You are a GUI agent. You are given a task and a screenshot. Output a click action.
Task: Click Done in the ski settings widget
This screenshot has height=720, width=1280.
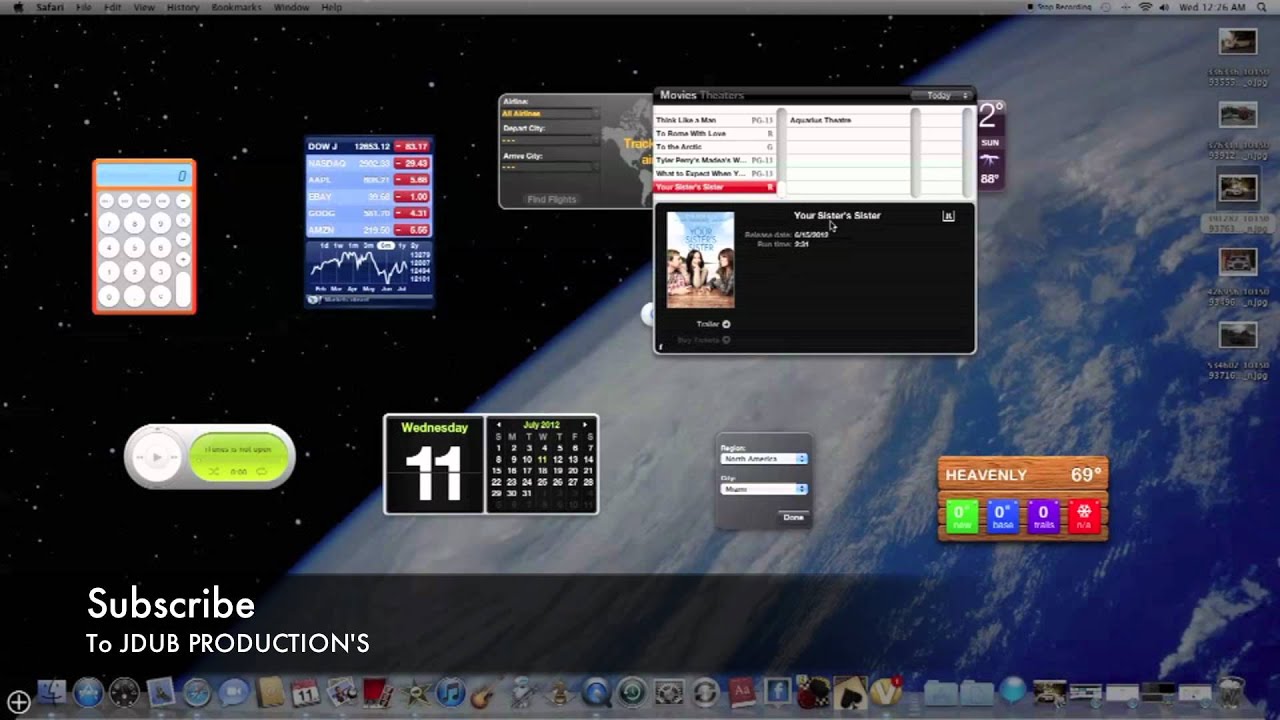793,517
